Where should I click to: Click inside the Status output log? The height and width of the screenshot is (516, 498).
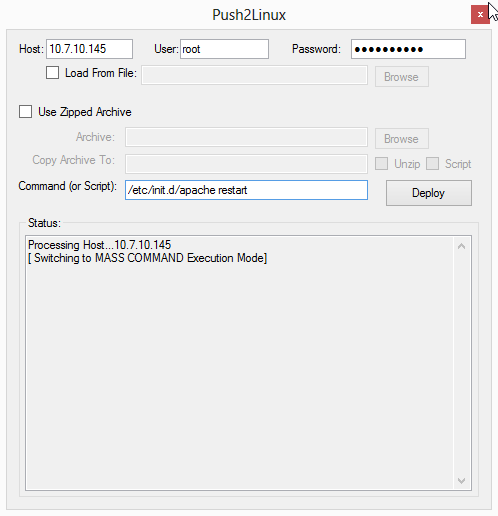tap(239, 363)
